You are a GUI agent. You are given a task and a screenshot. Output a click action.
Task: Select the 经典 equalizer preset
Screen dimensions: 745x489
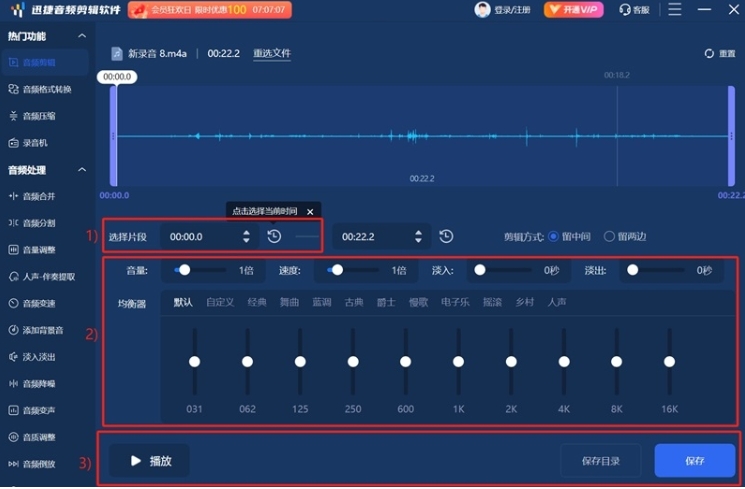[257, 302]
